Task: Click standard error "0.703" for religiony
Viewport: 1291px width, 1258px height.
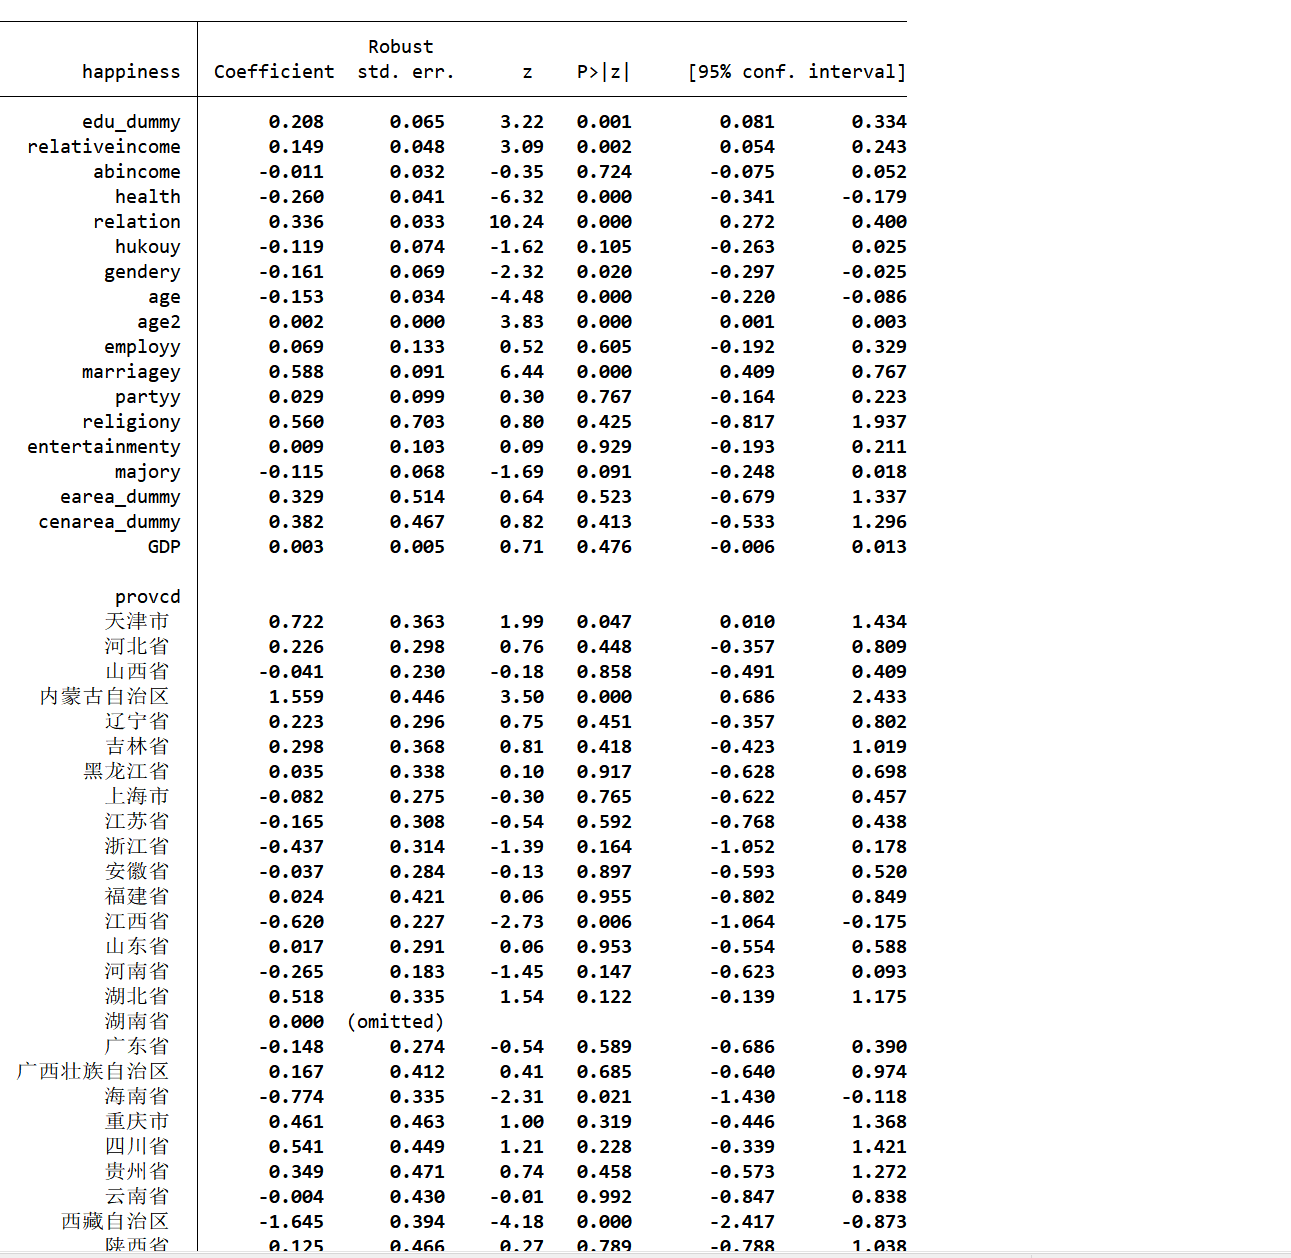Action: tap(417, 422)
